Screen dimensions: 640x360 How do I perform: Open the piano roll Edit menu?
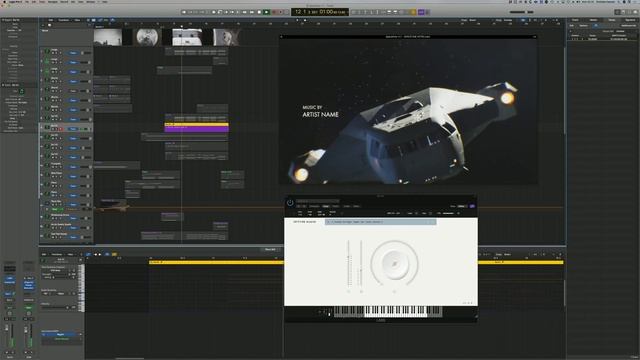[44, 254]
